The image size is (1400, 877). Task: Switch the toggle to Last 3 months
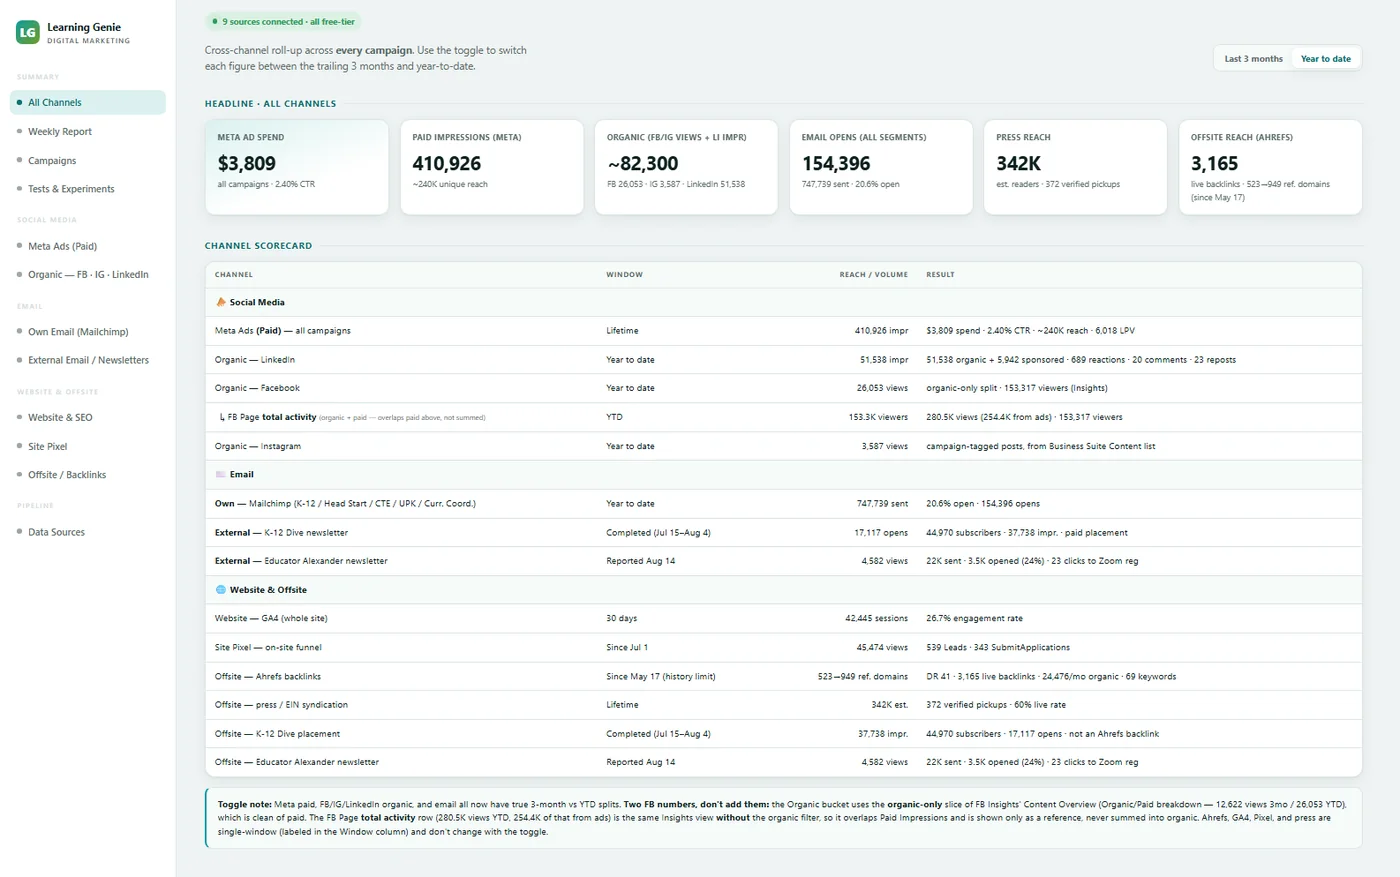coord(1253,59)
